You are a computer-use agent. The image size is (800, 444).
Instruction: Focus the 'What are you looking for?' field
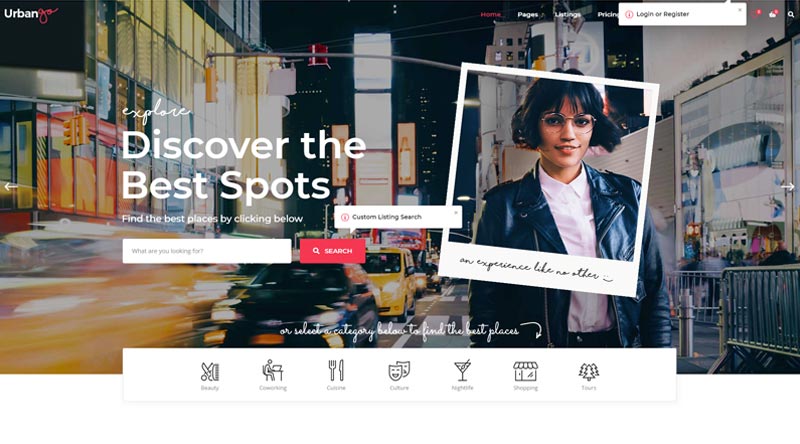click(207, 251)
